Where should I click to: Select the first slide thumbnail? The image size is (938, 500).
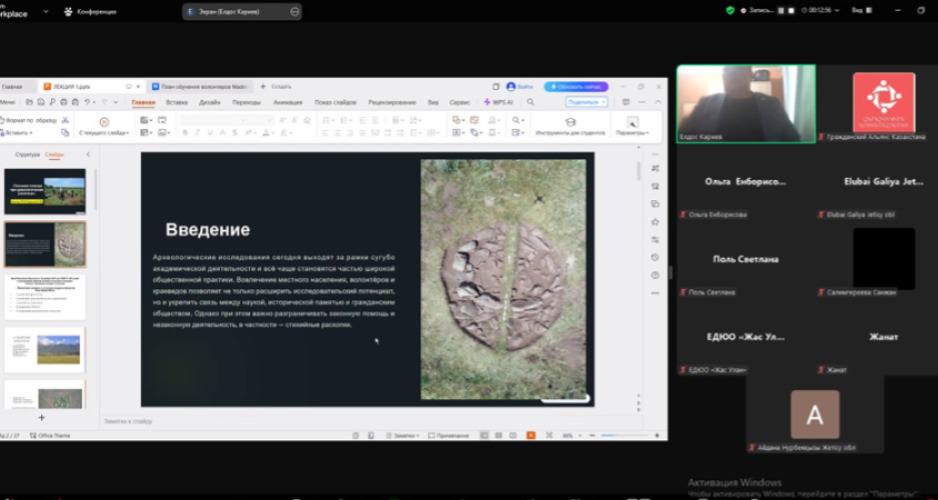click(45, 191)
